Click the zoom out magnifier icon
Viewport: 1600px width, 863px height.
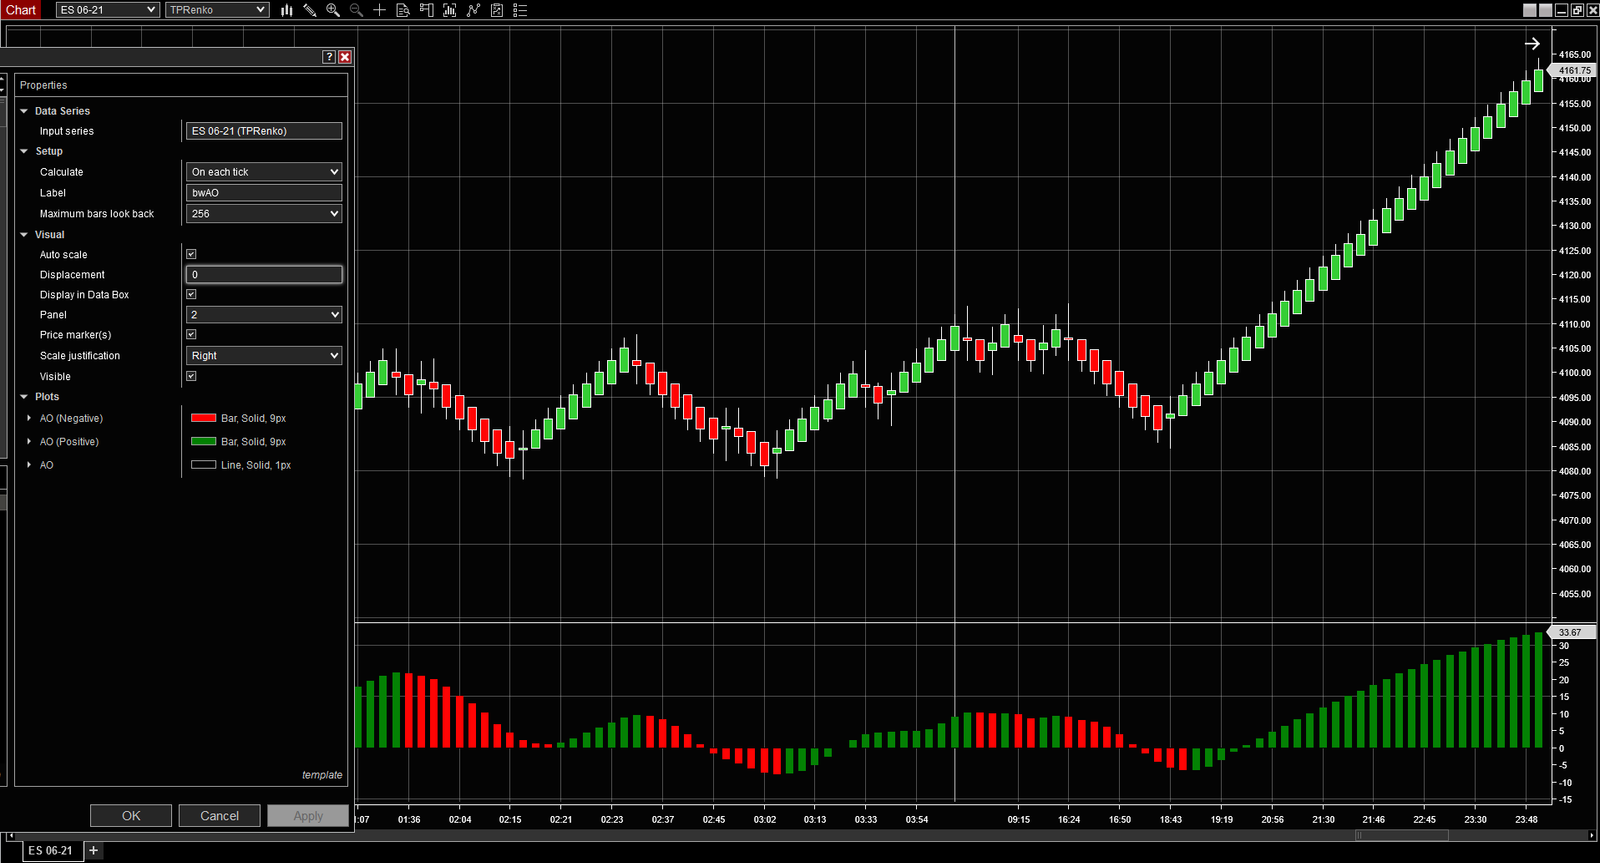click(x=356, y=10)
